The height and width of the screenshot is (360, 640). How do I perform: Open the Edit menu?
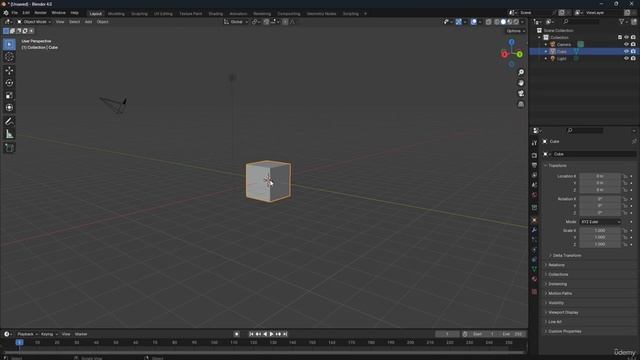click(x=26, y=13)
